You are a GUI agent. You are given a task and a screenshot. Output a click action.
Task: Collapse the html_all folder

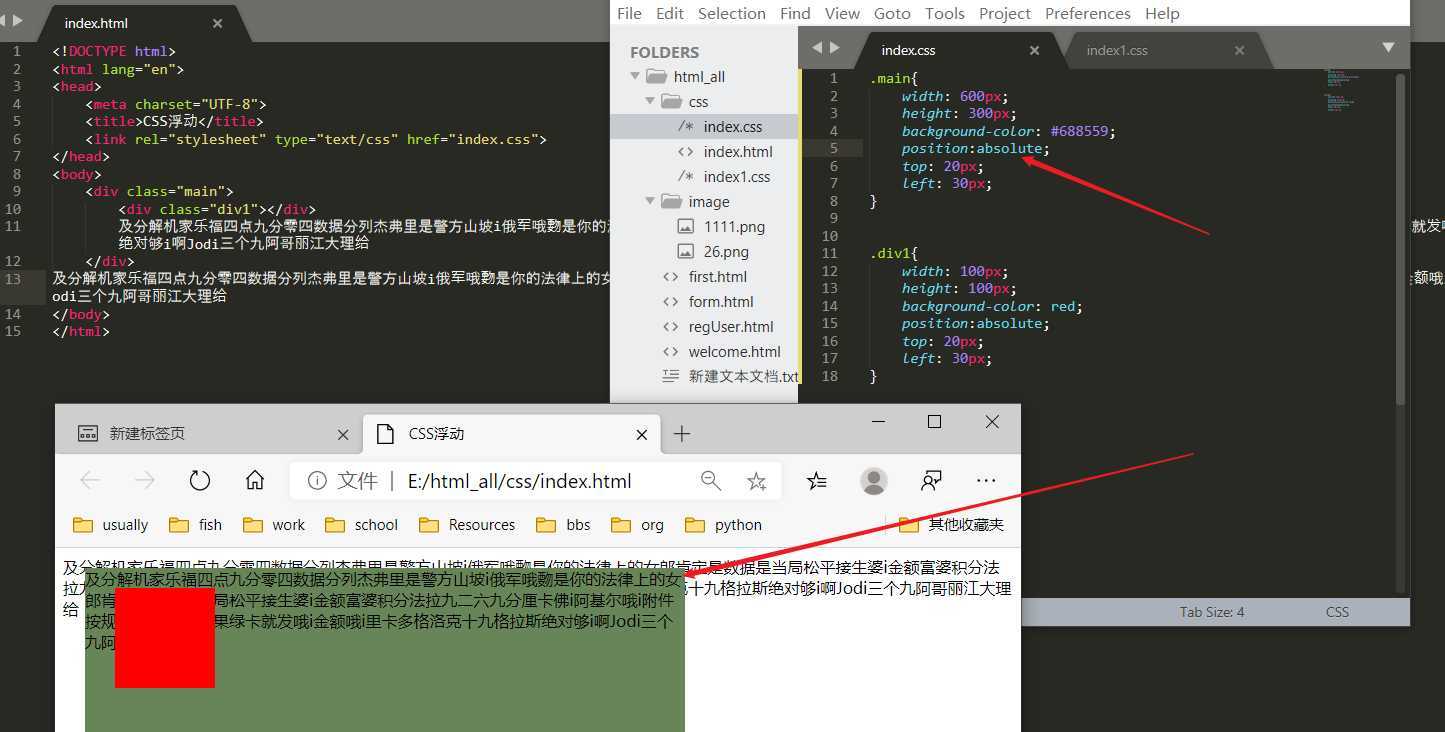(x=634, y=76)
